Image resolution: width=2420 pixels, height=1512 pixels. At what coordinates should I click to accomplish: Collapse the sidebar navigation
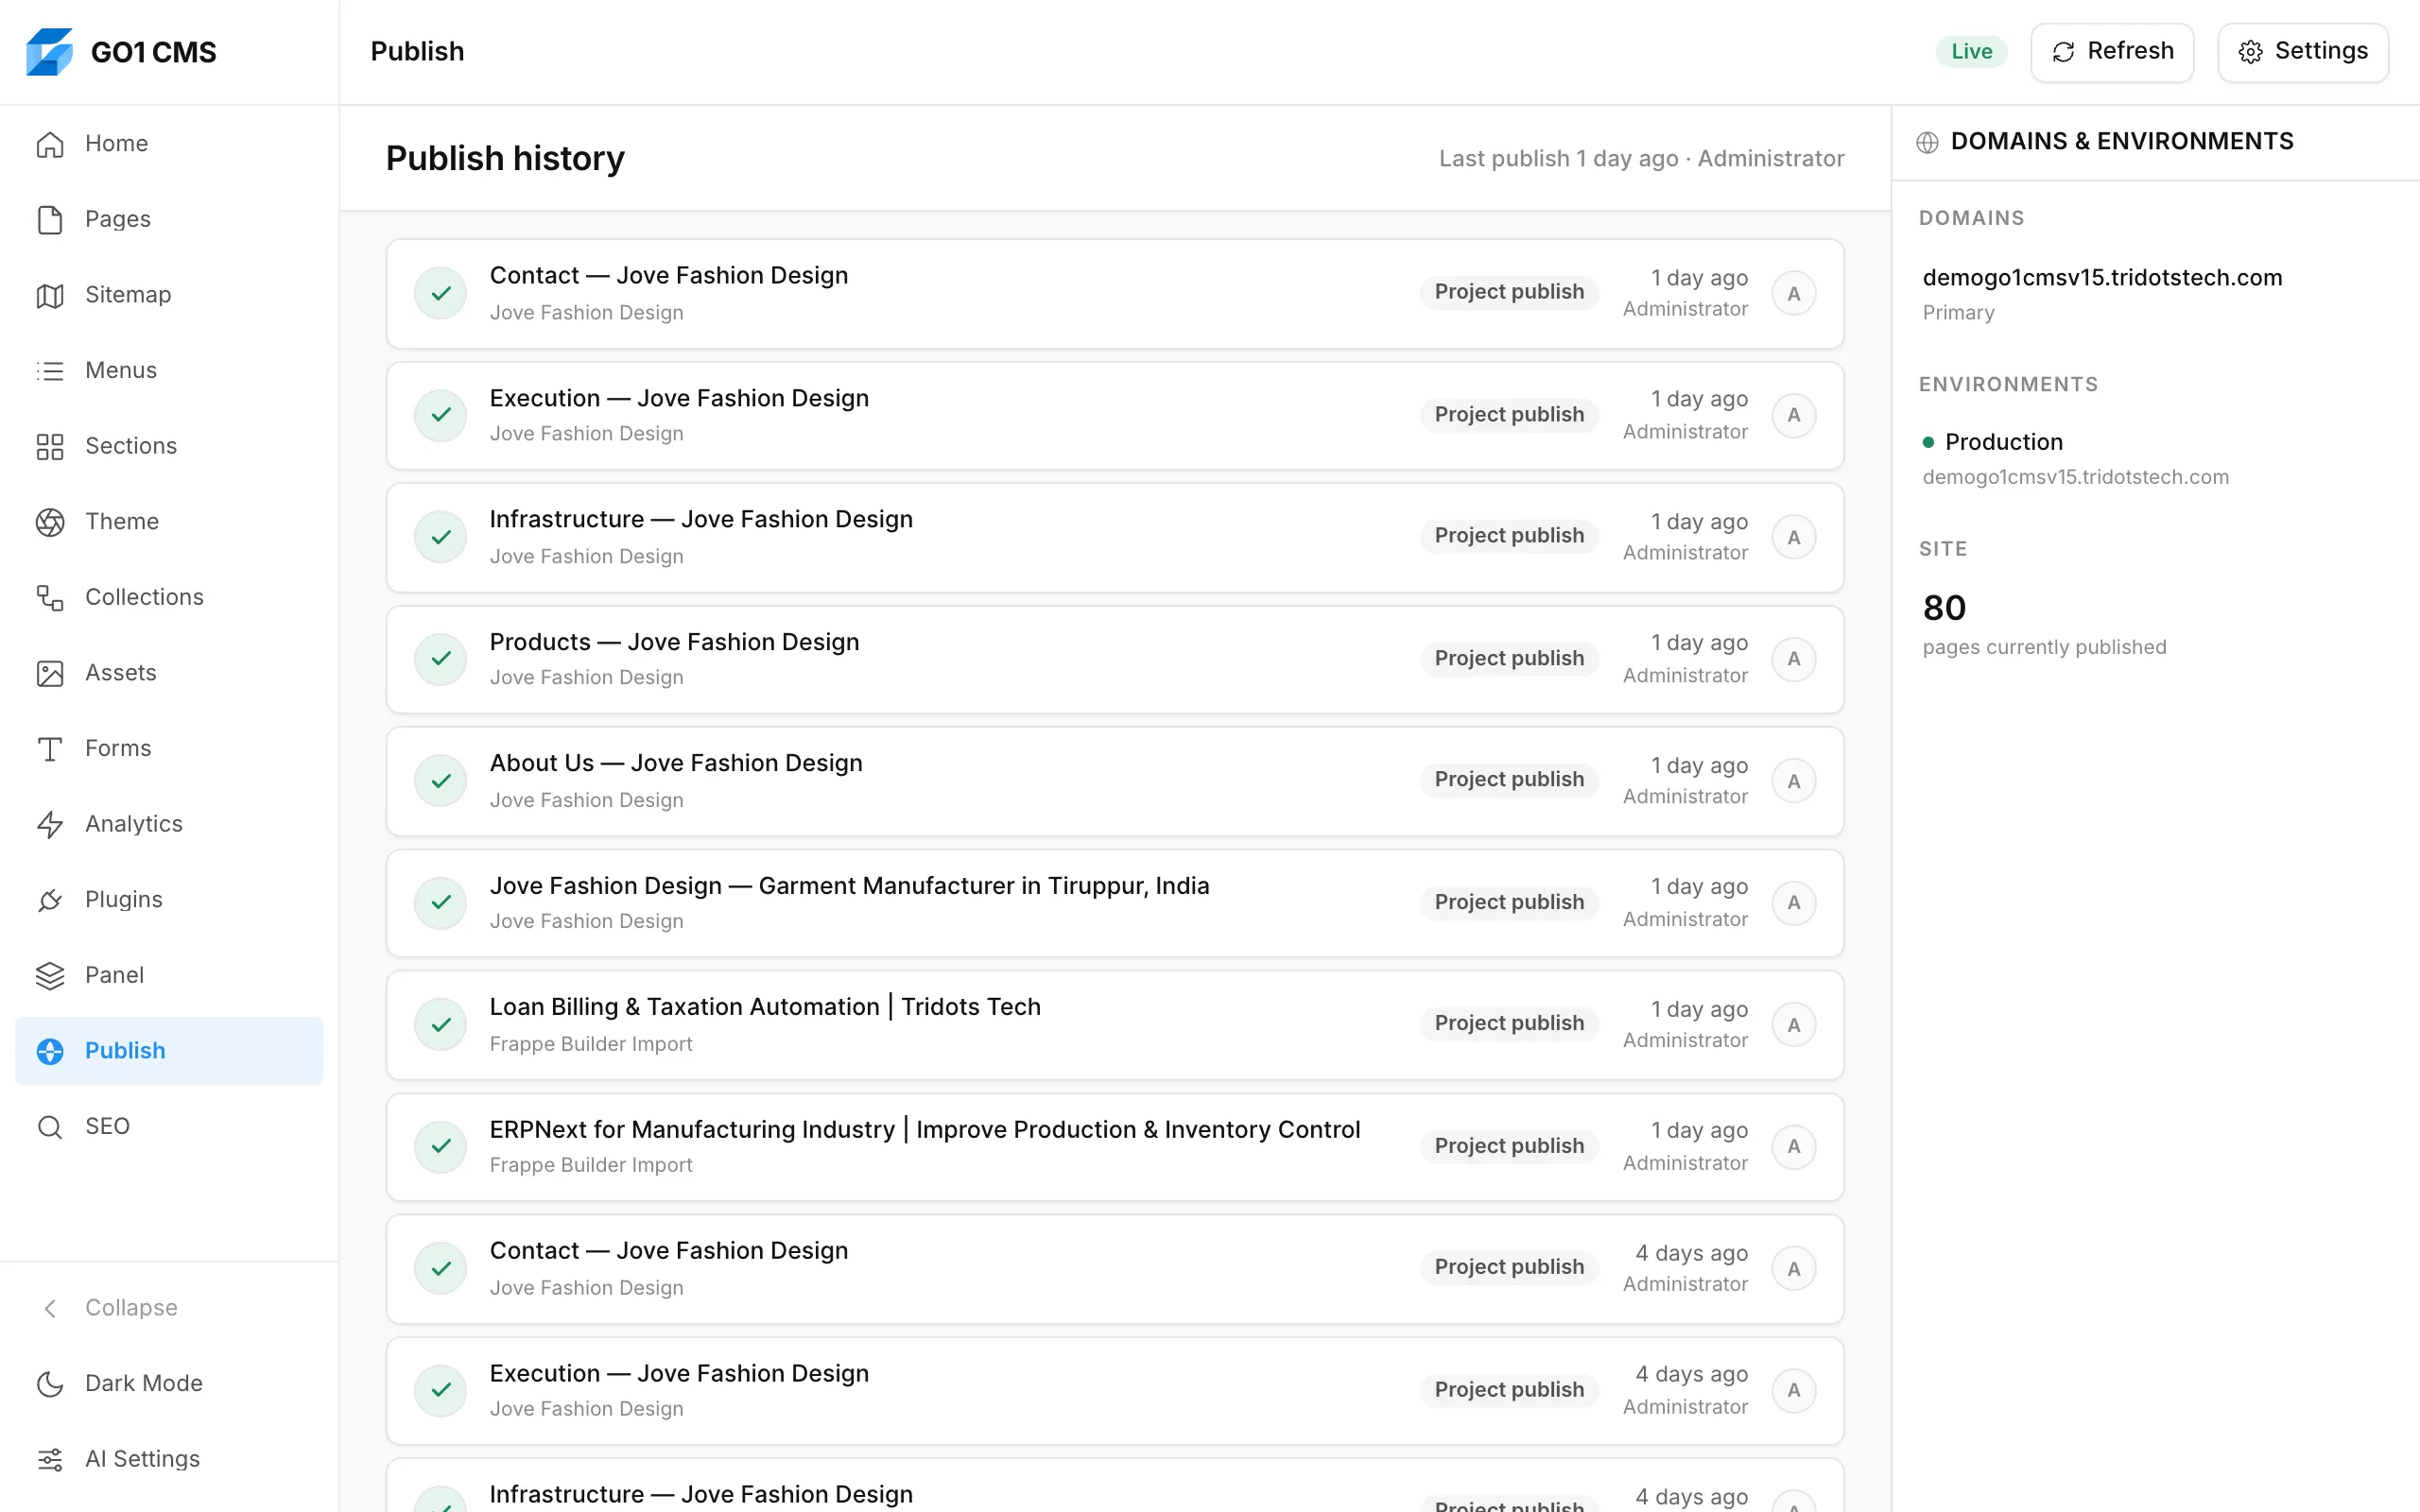[x=169, y=1308]
